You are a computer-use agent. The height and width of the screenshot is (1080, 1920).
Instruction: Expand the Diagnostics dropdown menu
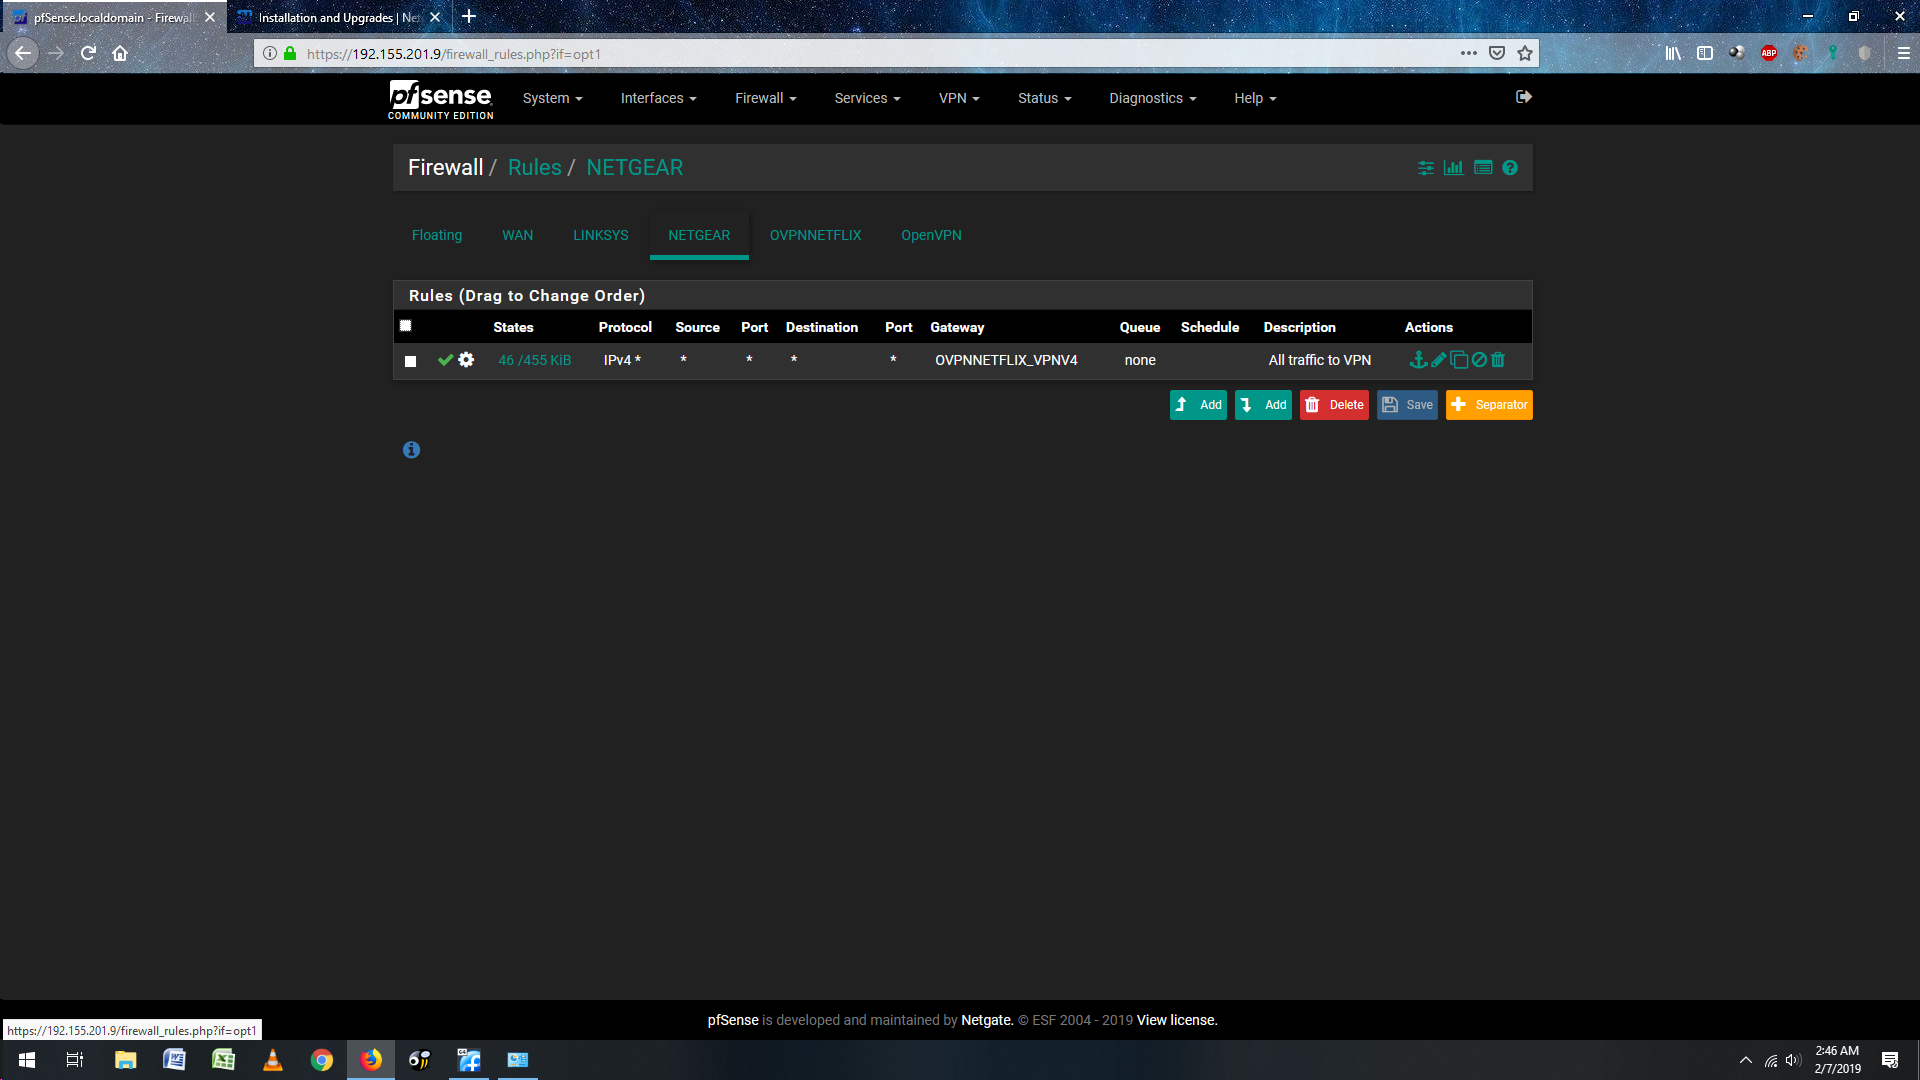pyautogui.click(x=1152, y=98)
